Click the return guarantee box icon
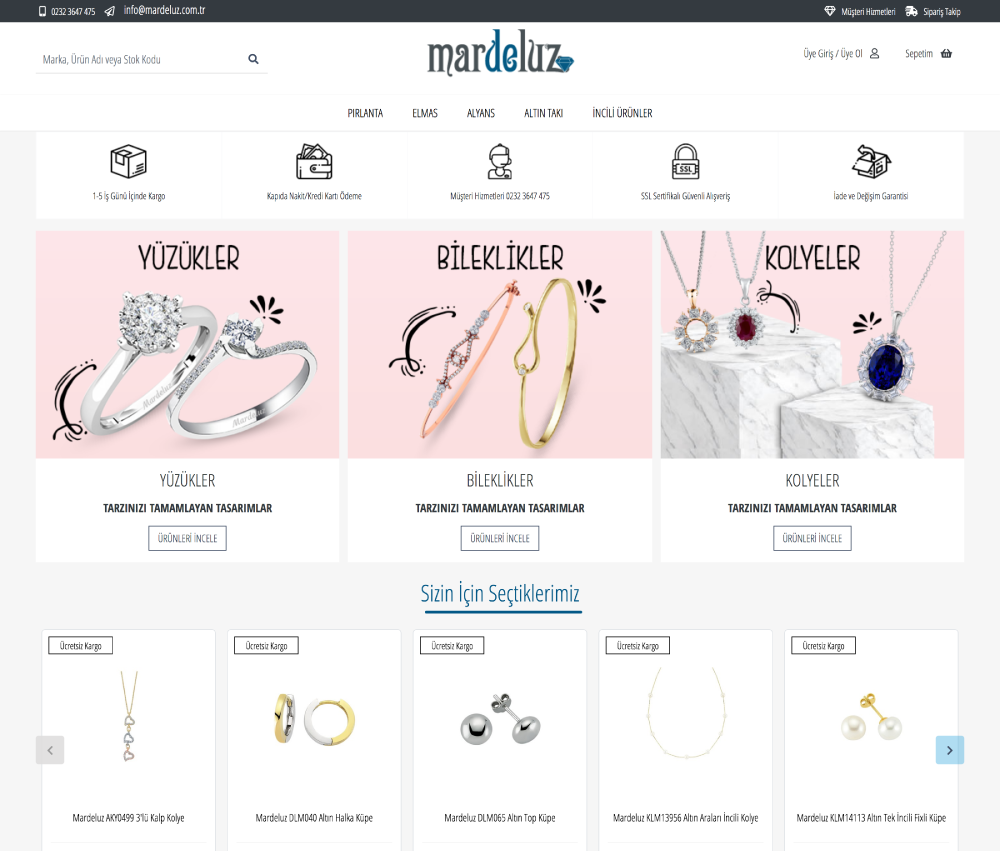Image resolution: width=1000 pixels, height=851 pixels. click(871, 161)
